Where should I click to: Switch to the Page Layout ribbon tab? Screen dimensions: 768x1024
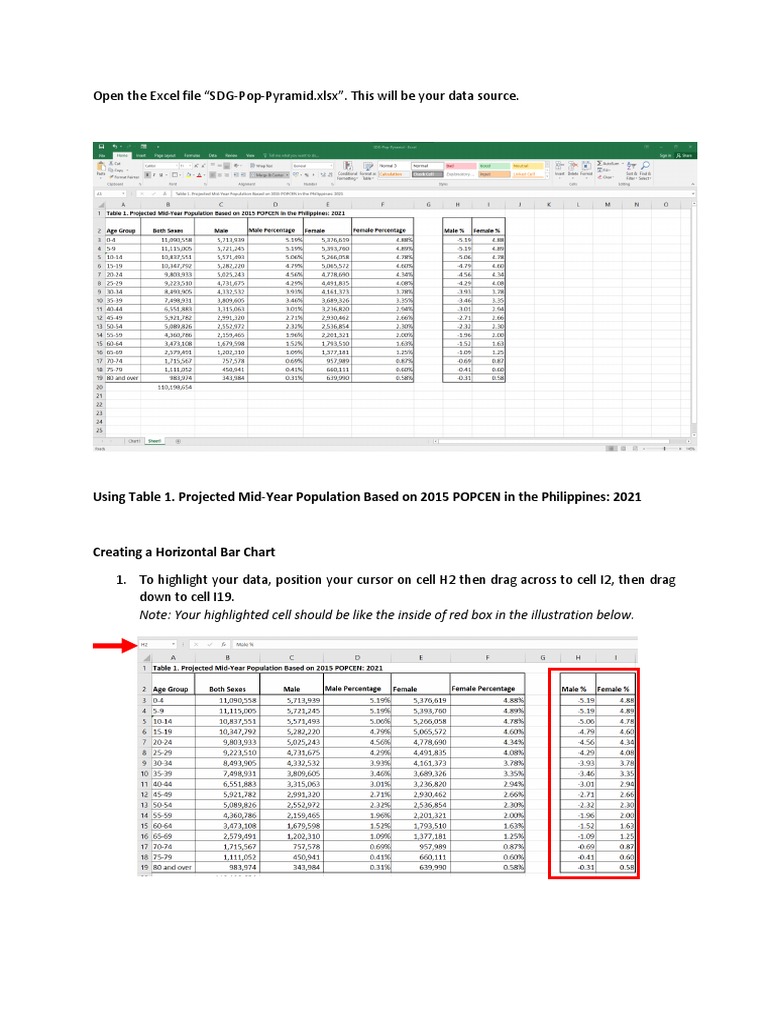pos(165,155)
